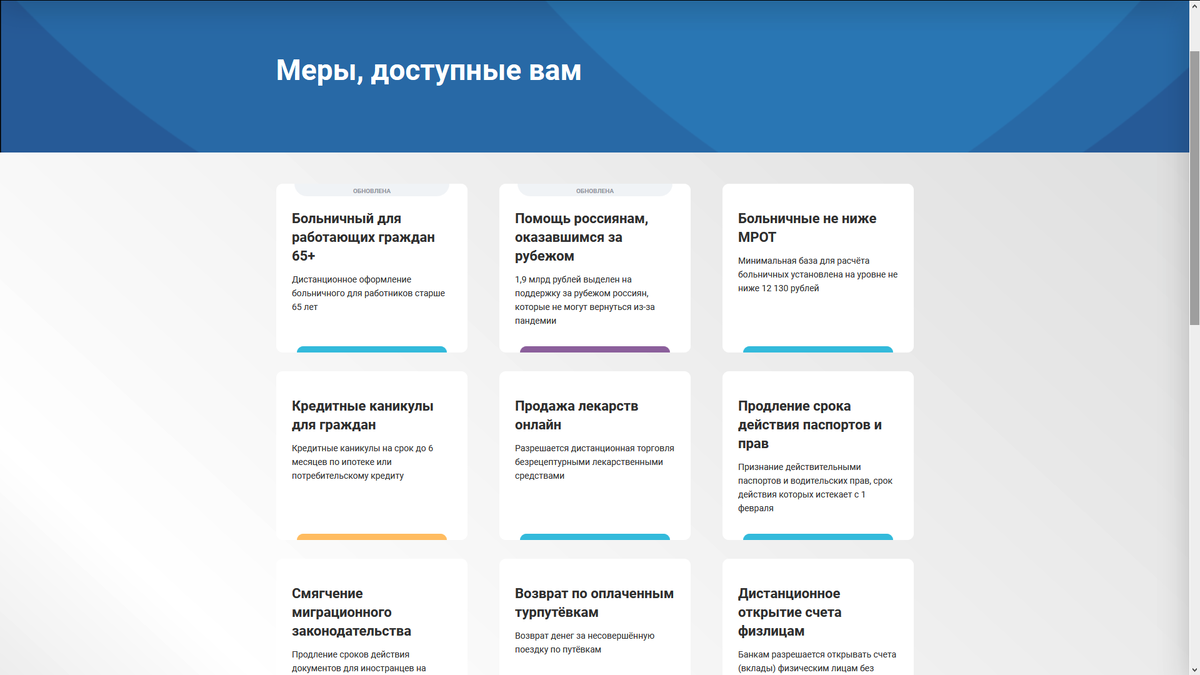
Task: Select the ОБНОВЛЕНА badge on "Помощь россиянам" card
Action: click(595, 188)
